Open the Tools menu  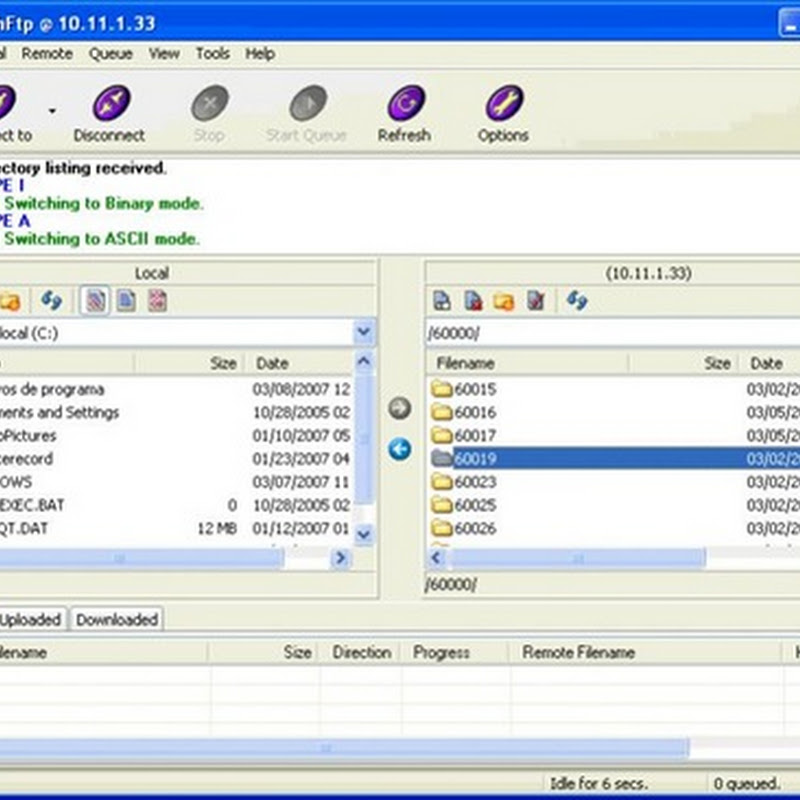pos(212,54)
